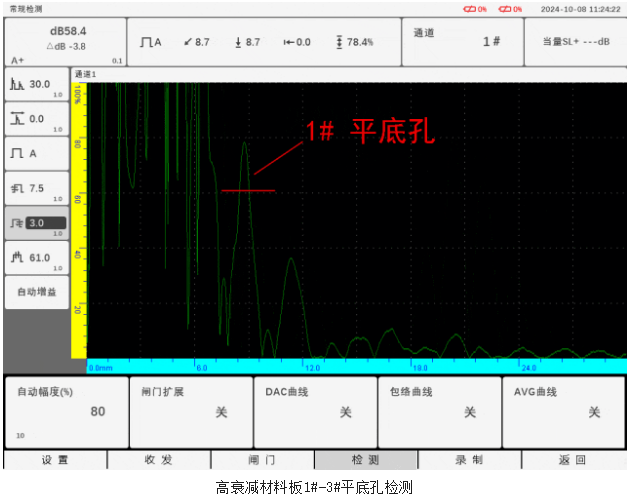The image size is (629, 500).
Task: Select the gate A selector in sidebar
Action: pyautogui.click(x=37, y=154)
